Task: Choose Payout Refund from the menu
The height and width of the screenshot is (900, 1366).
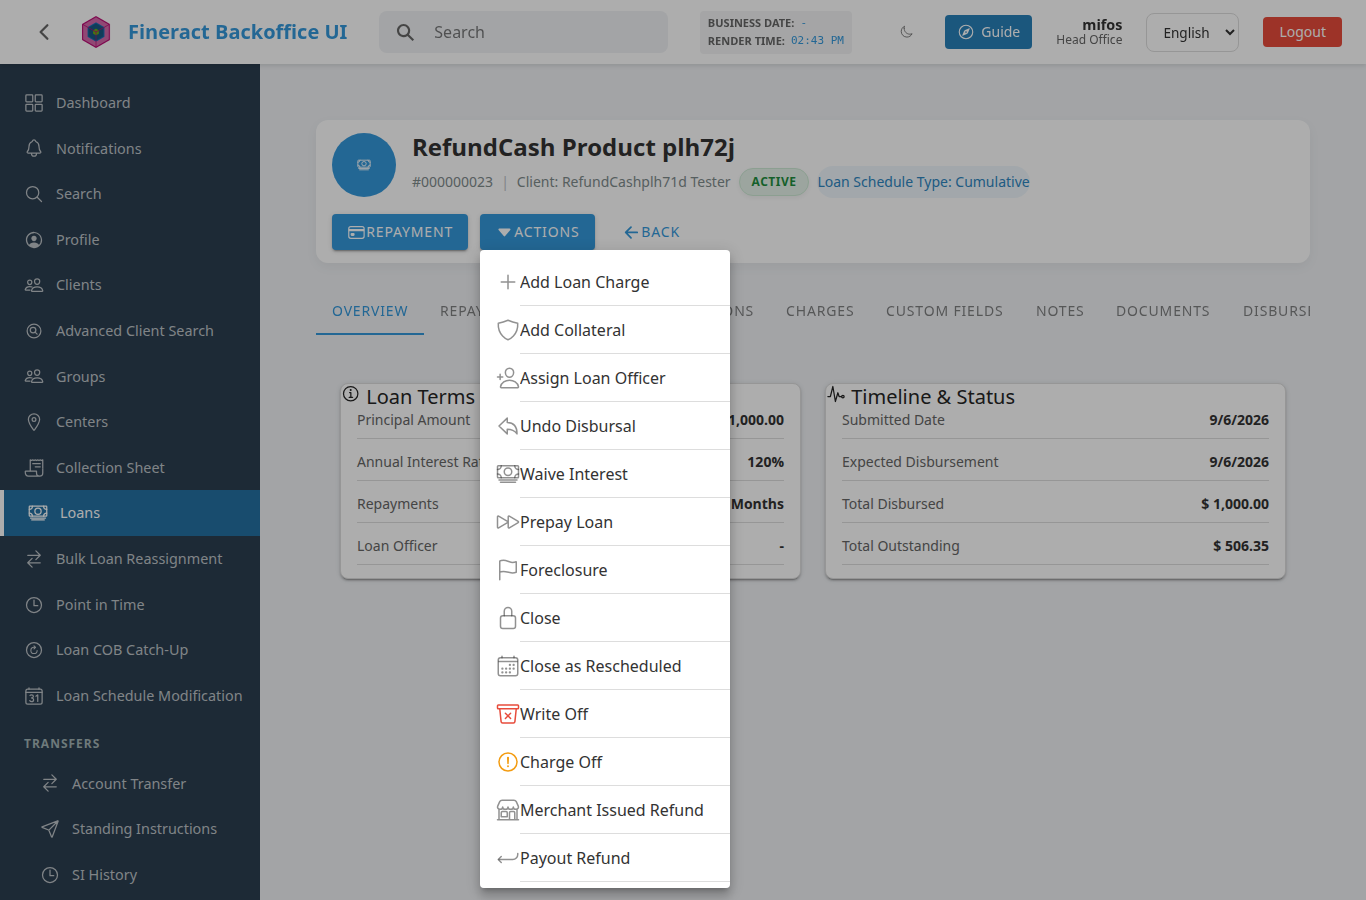Action: [605, 858]
